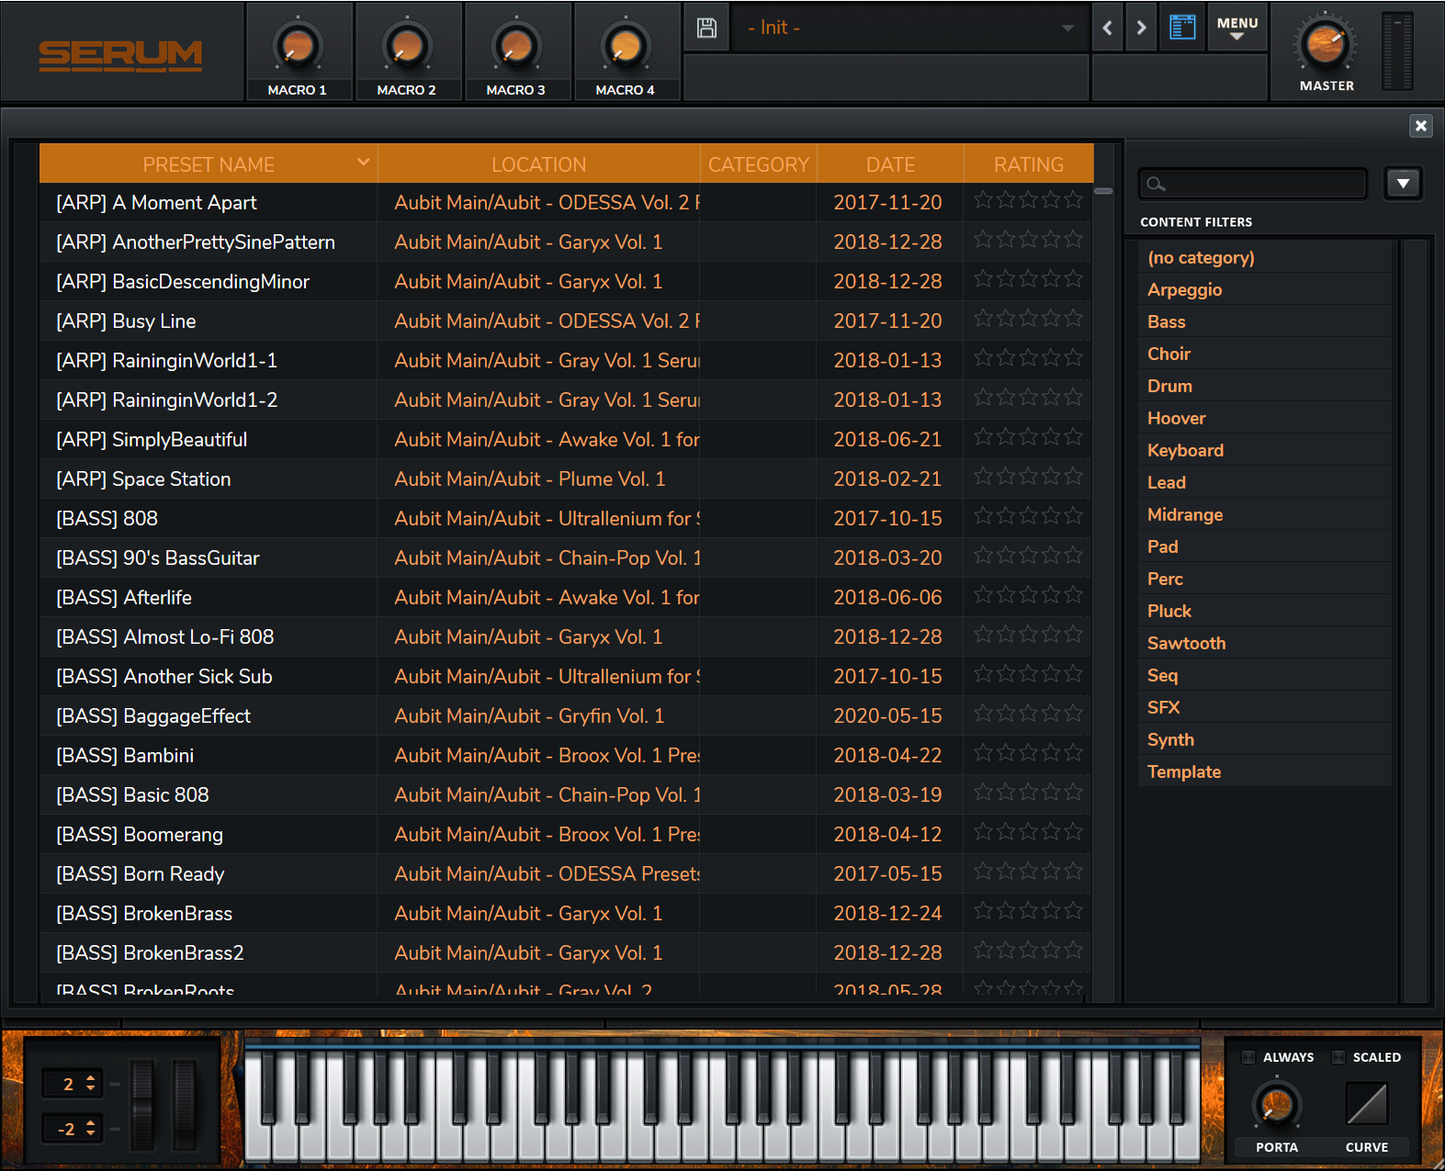The height and width of the screenshot is (1171, 1445).
Task: Filter by (no category)
Action: 1265,257
